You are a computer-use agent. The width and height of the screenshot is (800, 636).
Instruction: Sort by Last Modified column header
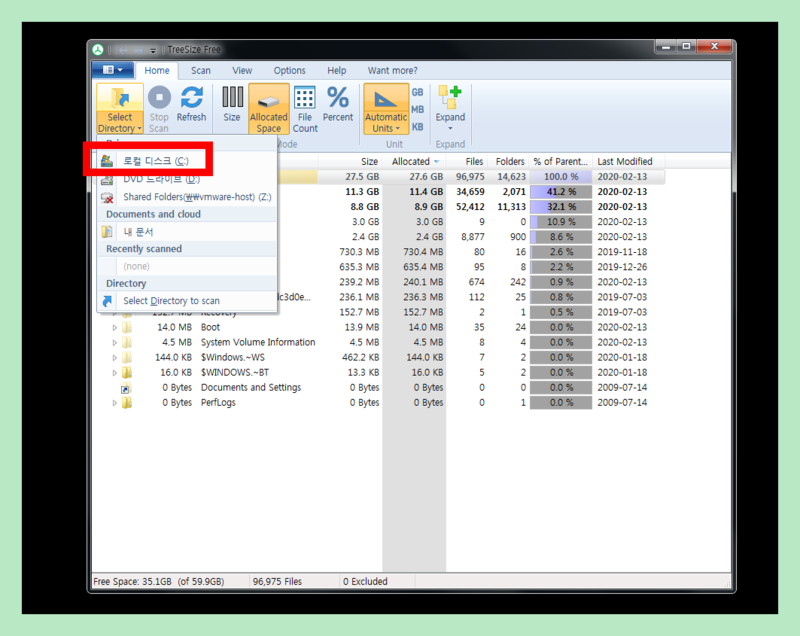pyautogui.click(x=629, y=162)
